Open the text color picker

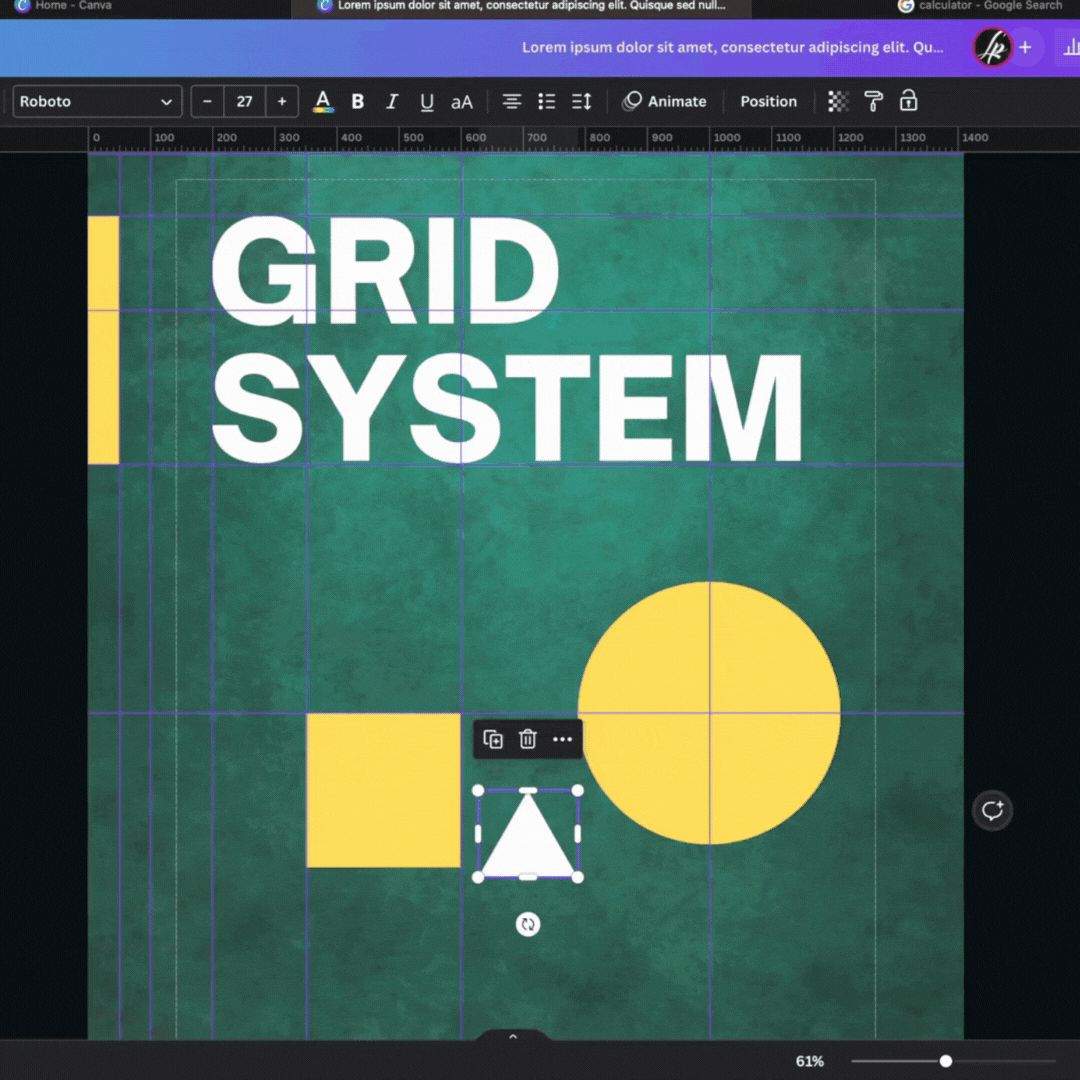[x=323, y=101]
